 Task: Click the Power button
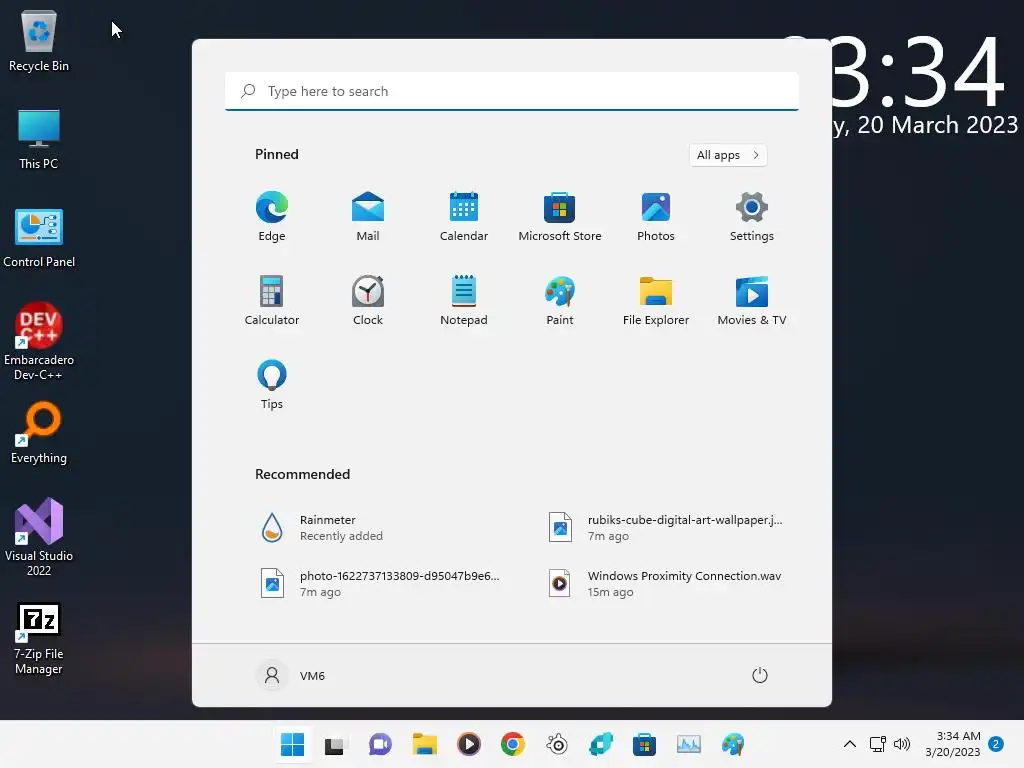tap(760, 675)
